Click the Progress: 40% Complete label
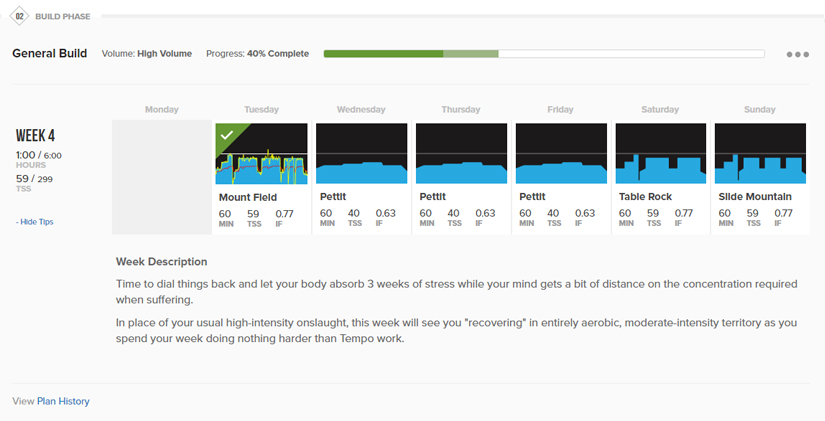Image resolution: width=825 pixels, height=421 pixels. [257, 54]
